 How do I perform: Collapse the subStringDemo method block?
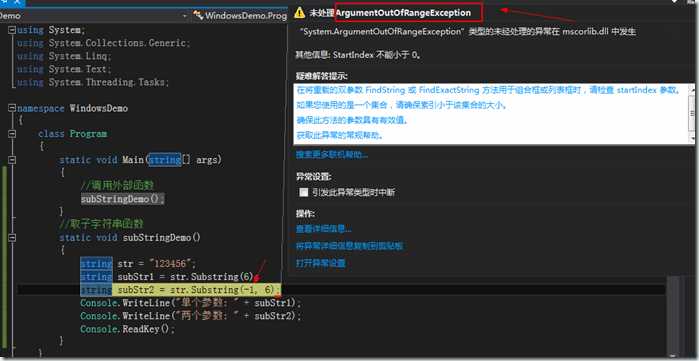12,238
